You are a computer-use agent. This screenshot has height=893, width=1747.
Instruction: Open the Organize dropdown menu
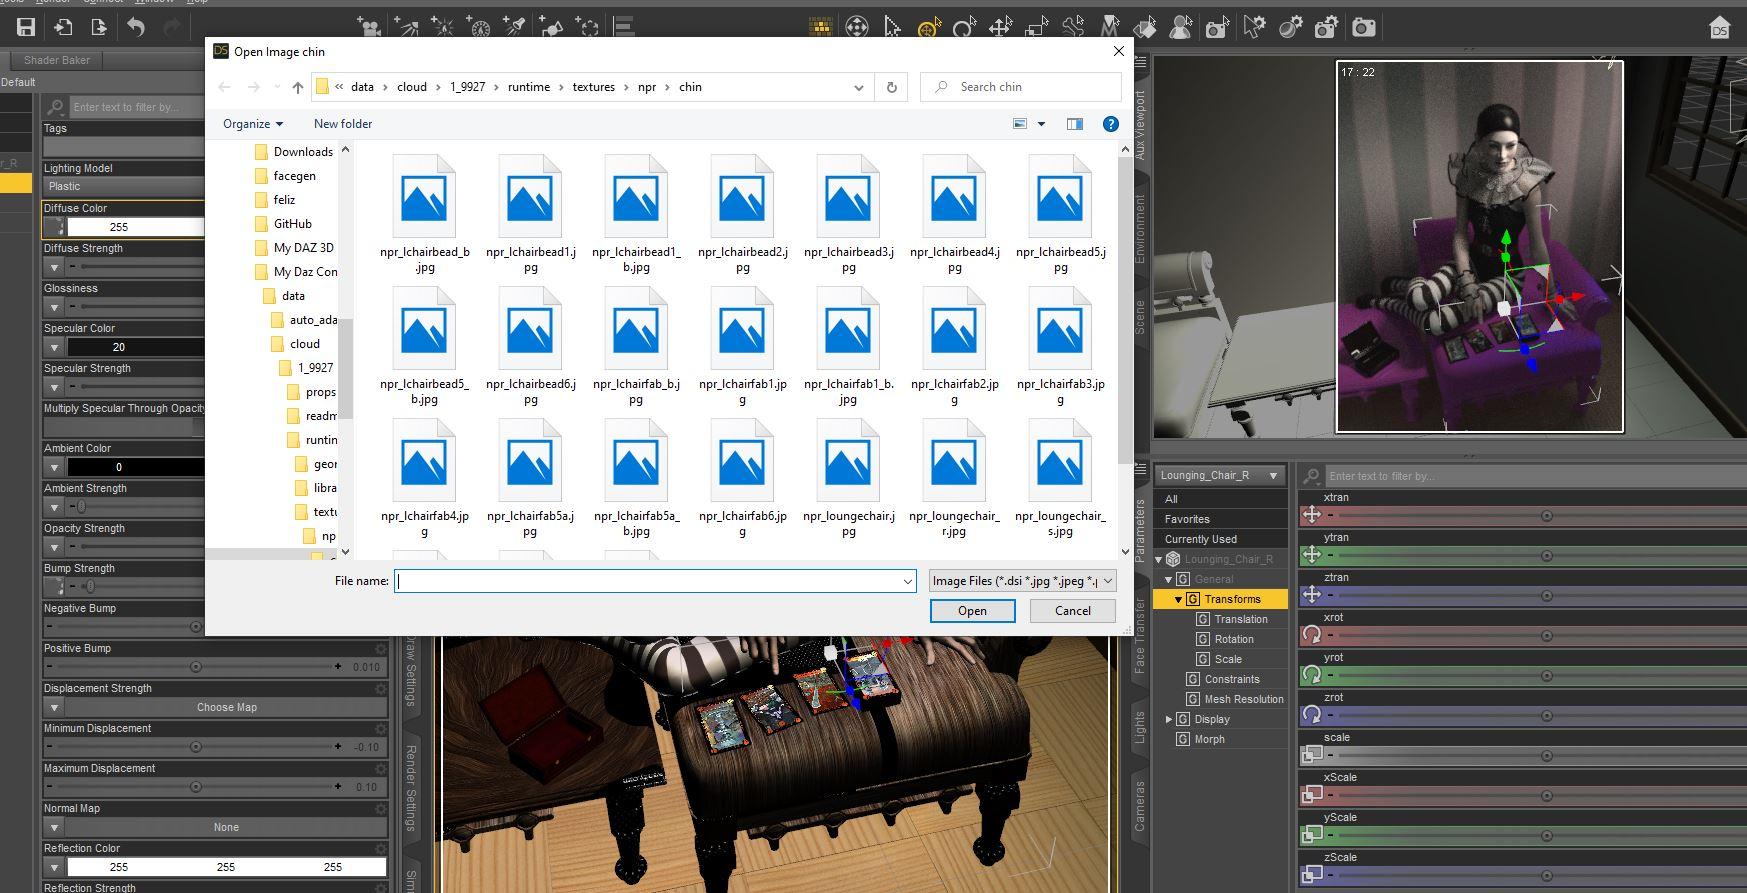tap(252, 124)
